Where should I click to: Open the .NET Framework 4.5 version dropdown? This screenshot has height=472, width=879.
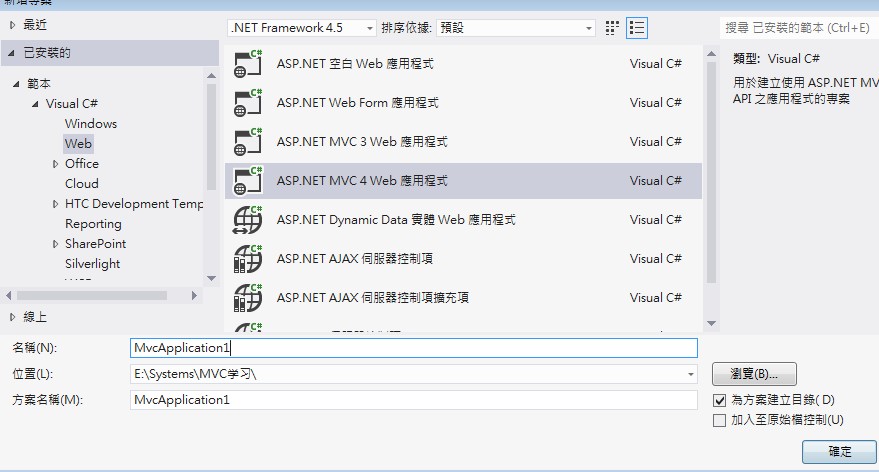(x=302, y=28)
